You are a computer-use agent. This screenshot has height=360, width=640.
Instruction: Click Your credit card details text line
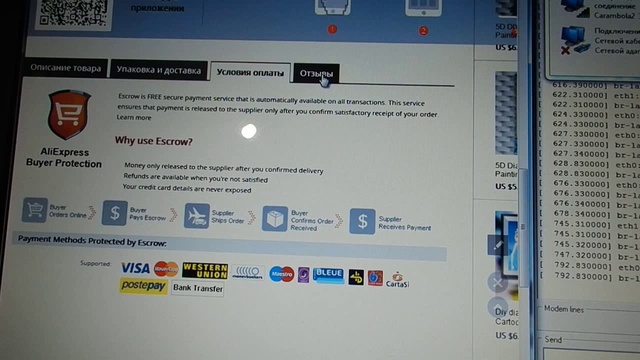187,188
